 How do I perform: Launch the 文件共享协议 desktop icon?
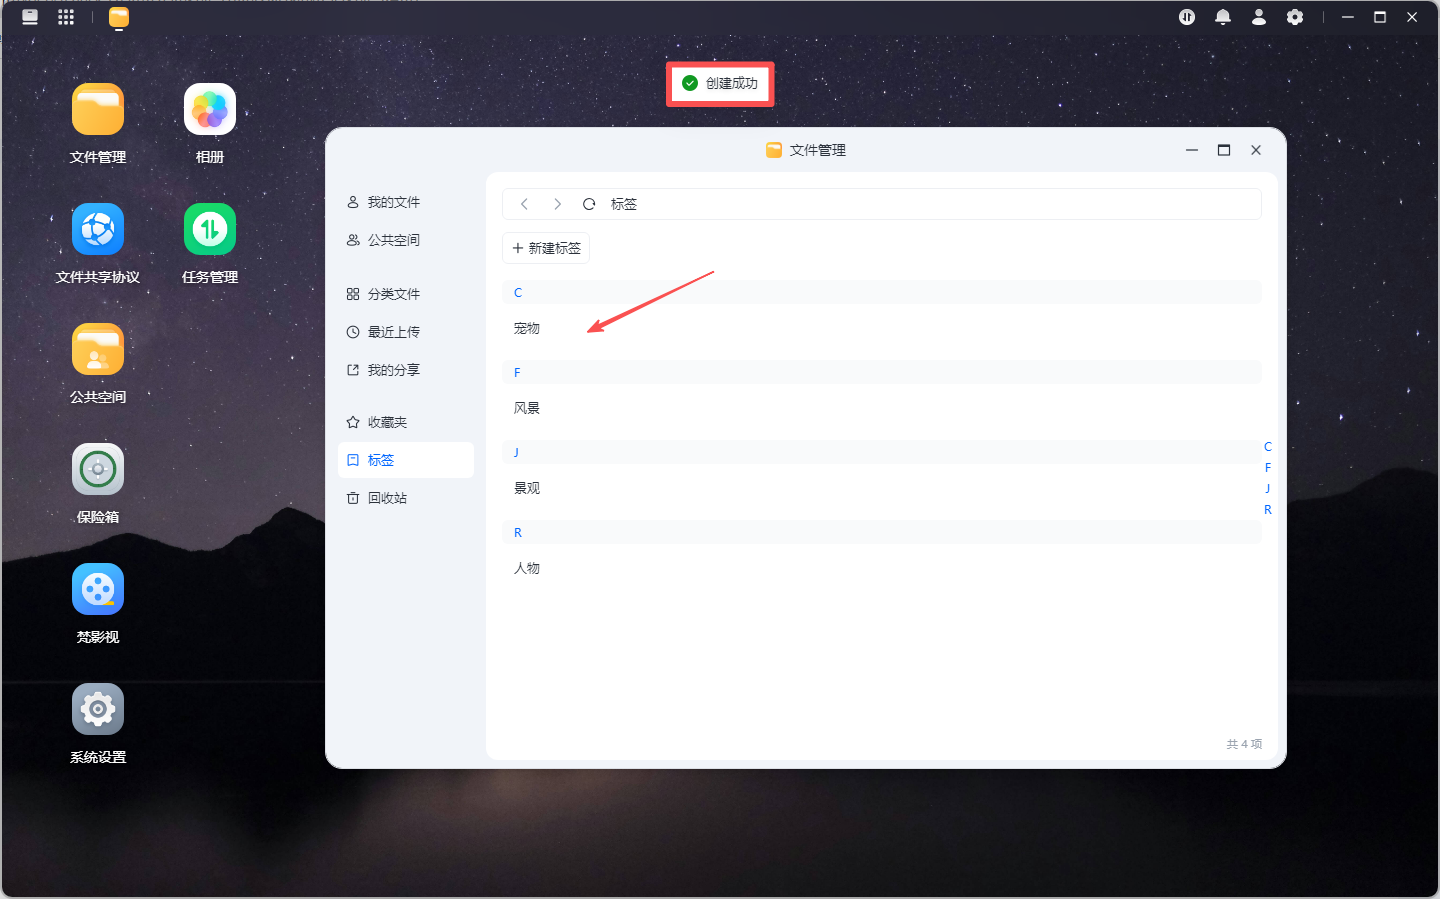(98, 229)
